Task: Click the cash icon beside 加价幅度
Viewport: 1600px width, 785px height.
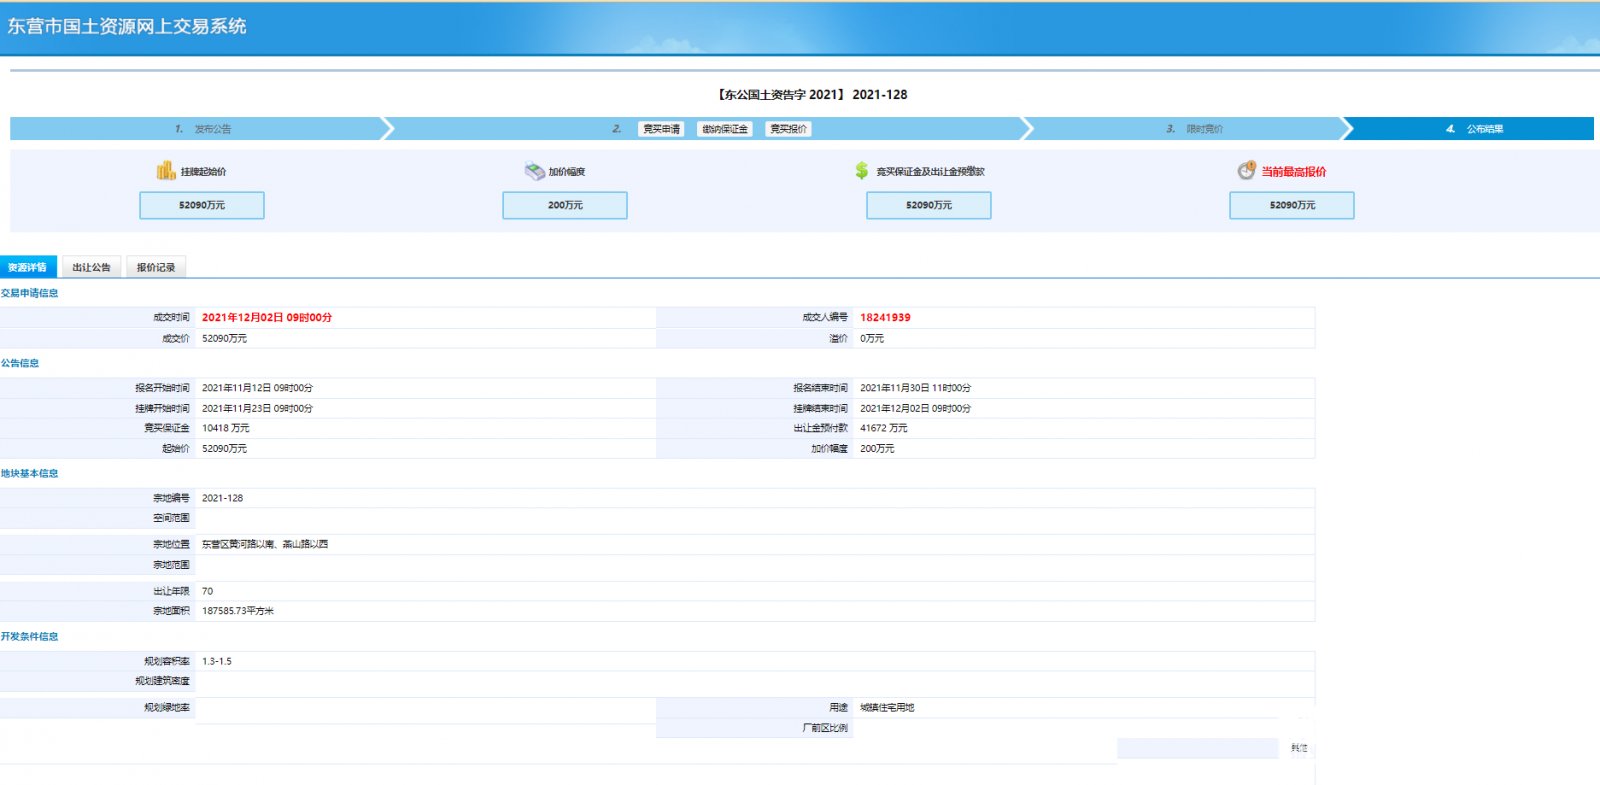Action: [534, 171]
